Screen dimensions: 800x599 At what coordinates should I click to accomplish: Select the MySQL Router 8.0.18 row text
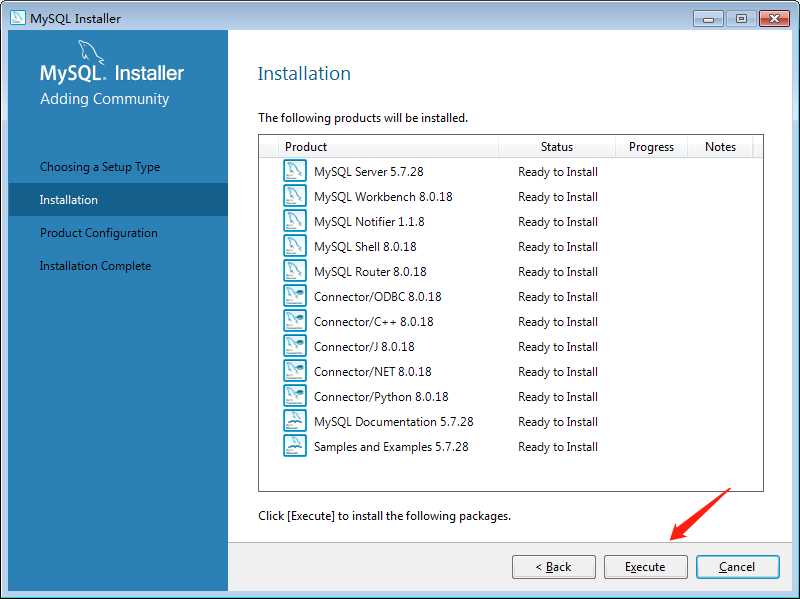coord(370,271)
